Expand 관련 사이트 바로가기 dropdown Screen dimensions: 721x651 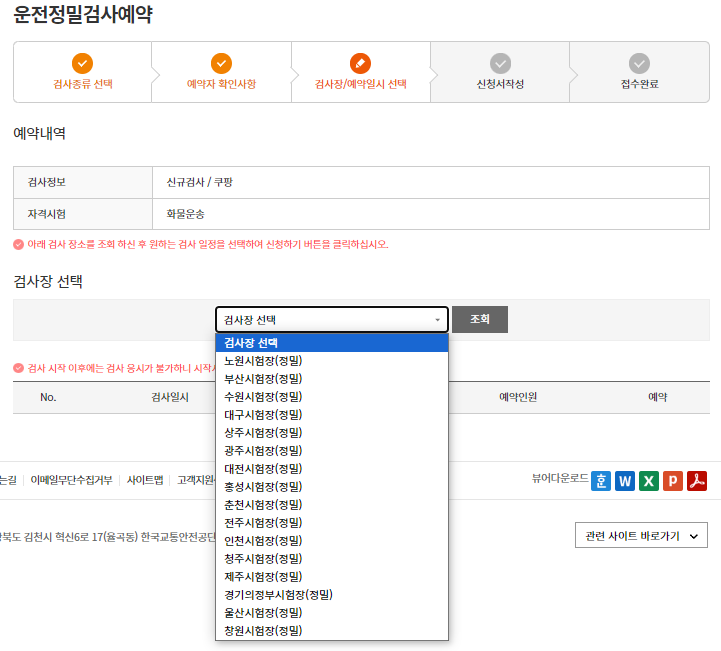[641, 535]
